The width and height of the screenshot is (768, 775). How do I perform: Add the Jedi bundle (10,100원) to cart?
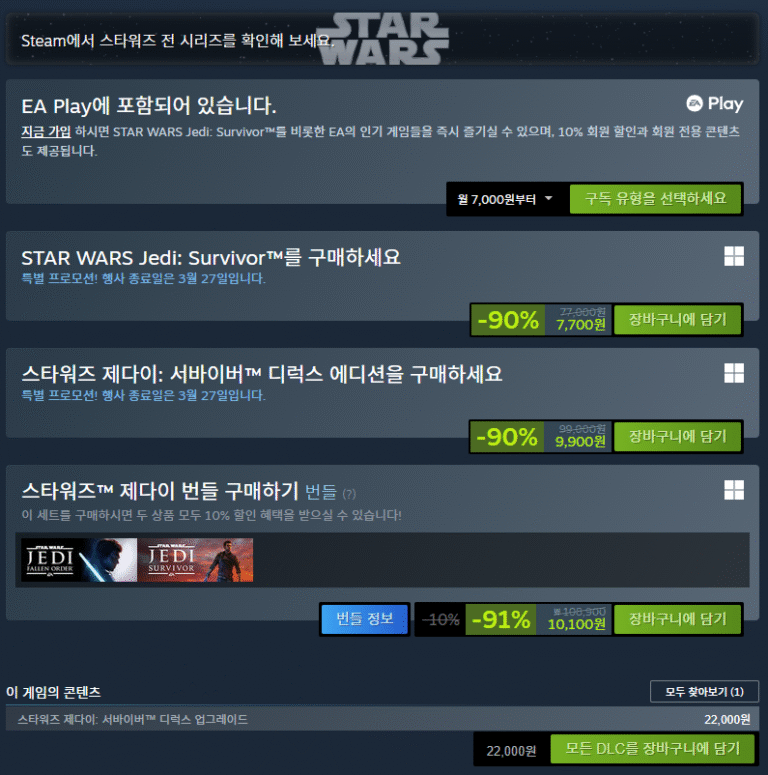[677, 619]
